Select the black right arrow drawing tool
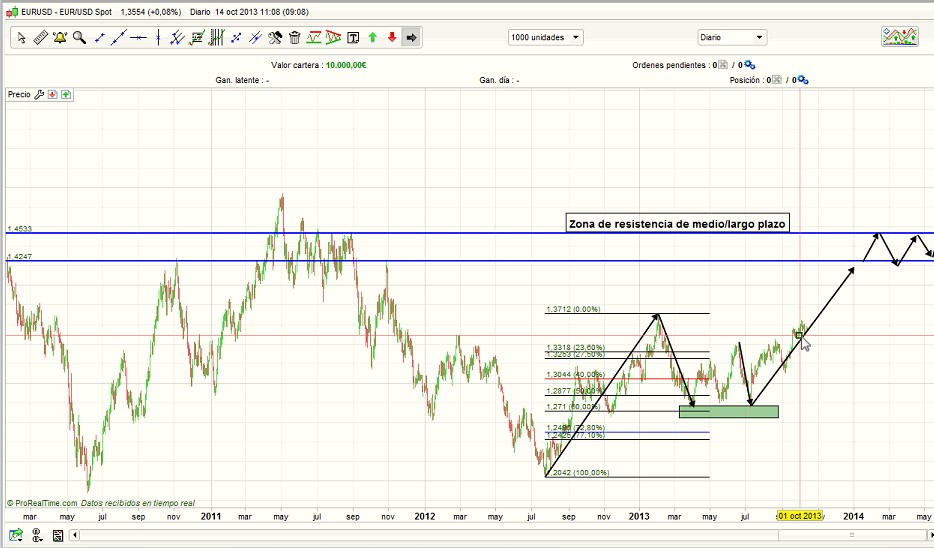Viewport: 934px width, 548px height. pyautogui.click(x=412, y=38)
